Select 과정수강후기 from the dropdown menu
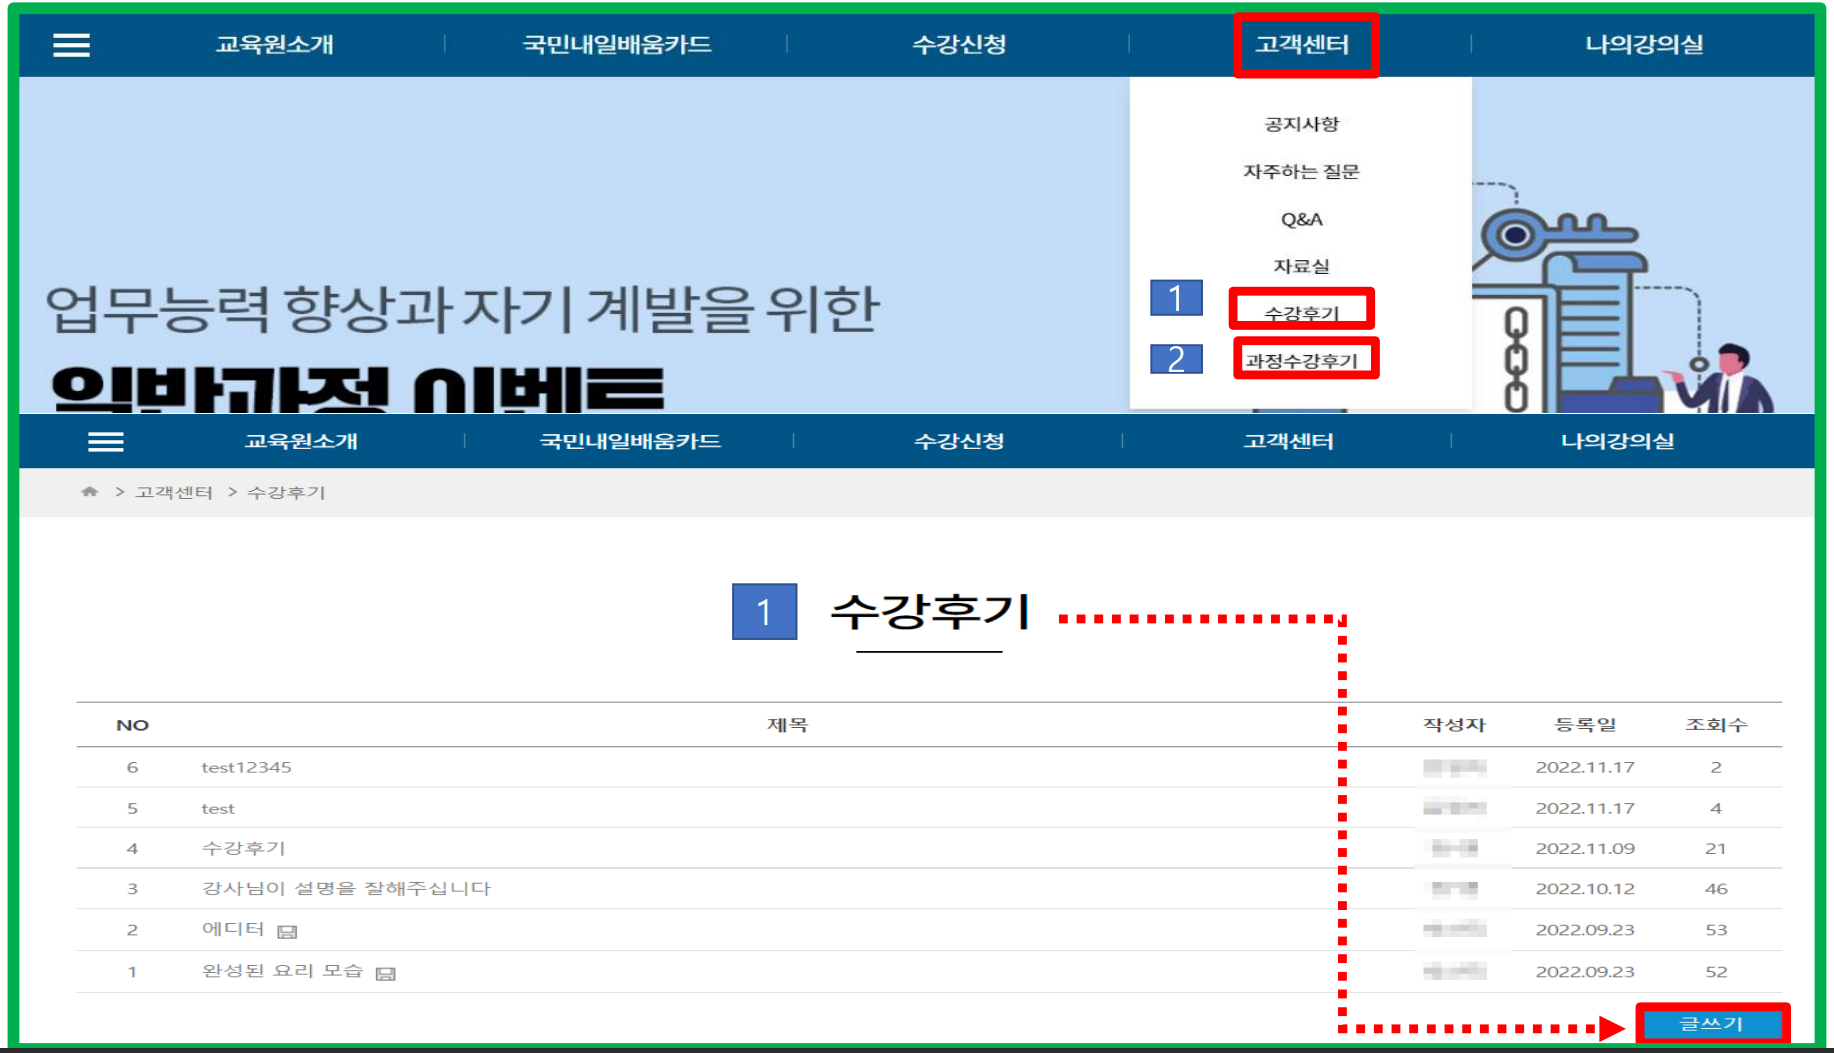 1302,360
